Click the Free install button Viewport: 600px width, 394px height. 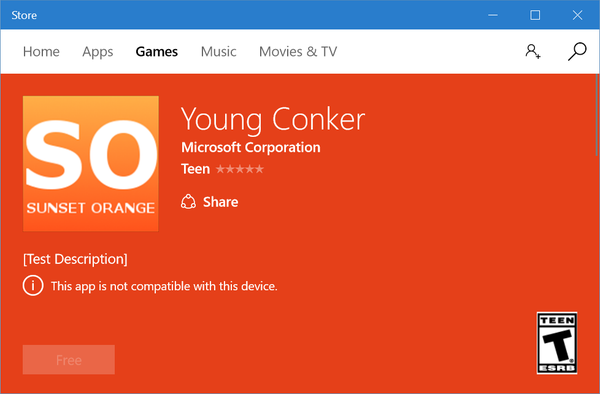click(69, 360)
